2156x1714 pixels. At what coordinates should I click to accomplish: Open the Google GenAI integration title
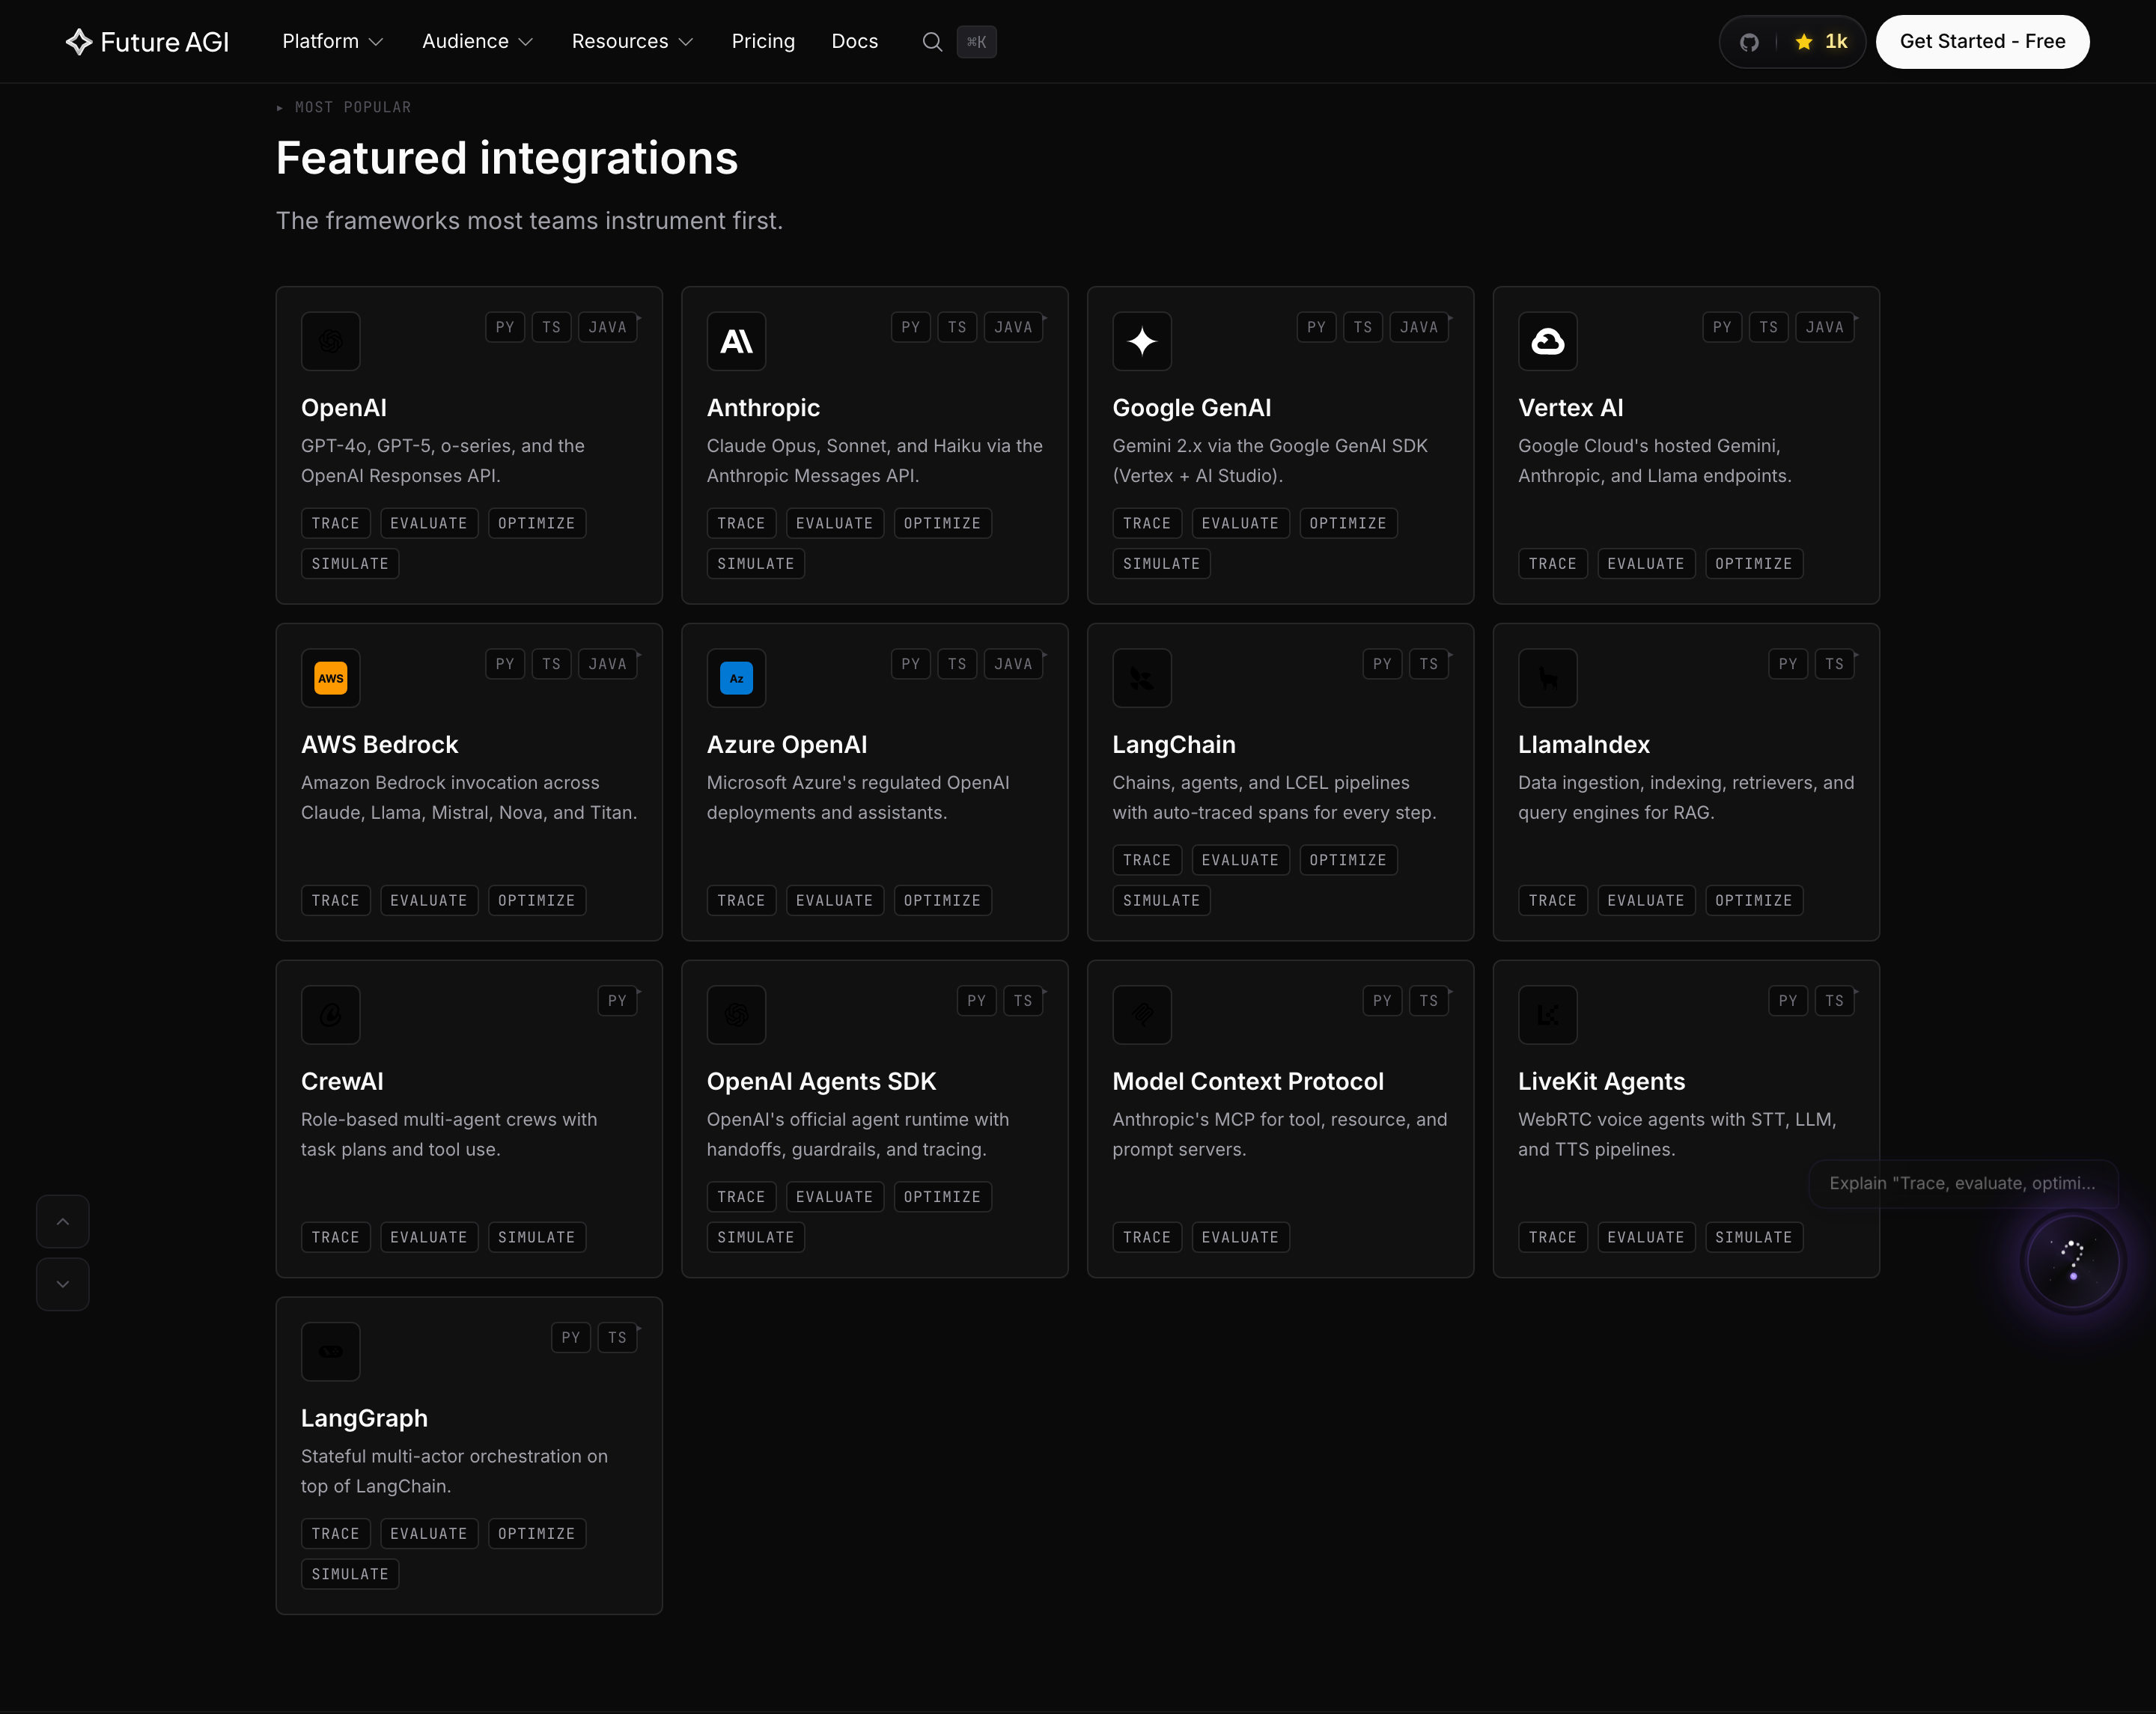click(1192, 408)
